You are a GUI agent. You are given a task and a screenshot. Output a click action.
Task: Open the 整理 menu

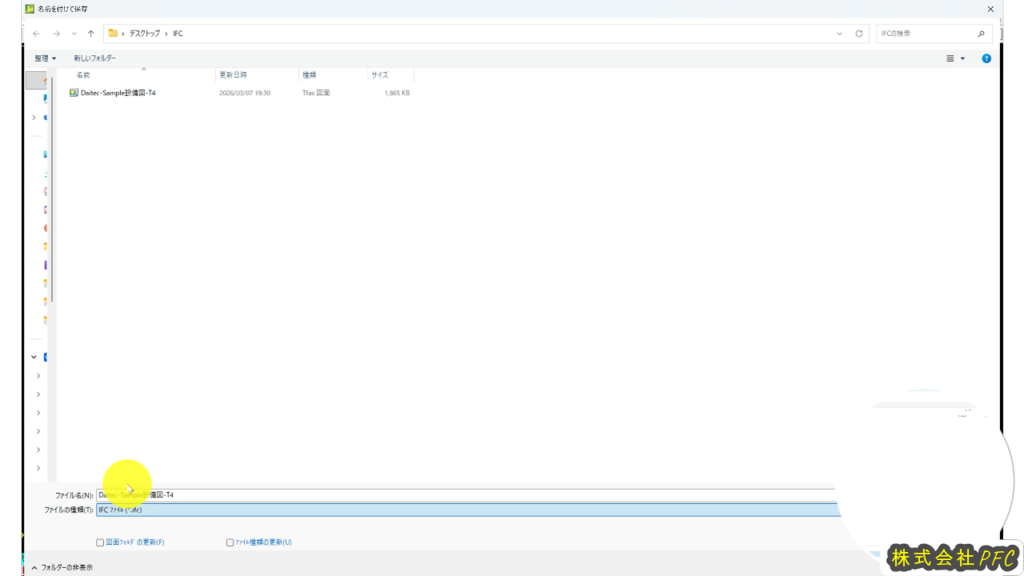45,59
